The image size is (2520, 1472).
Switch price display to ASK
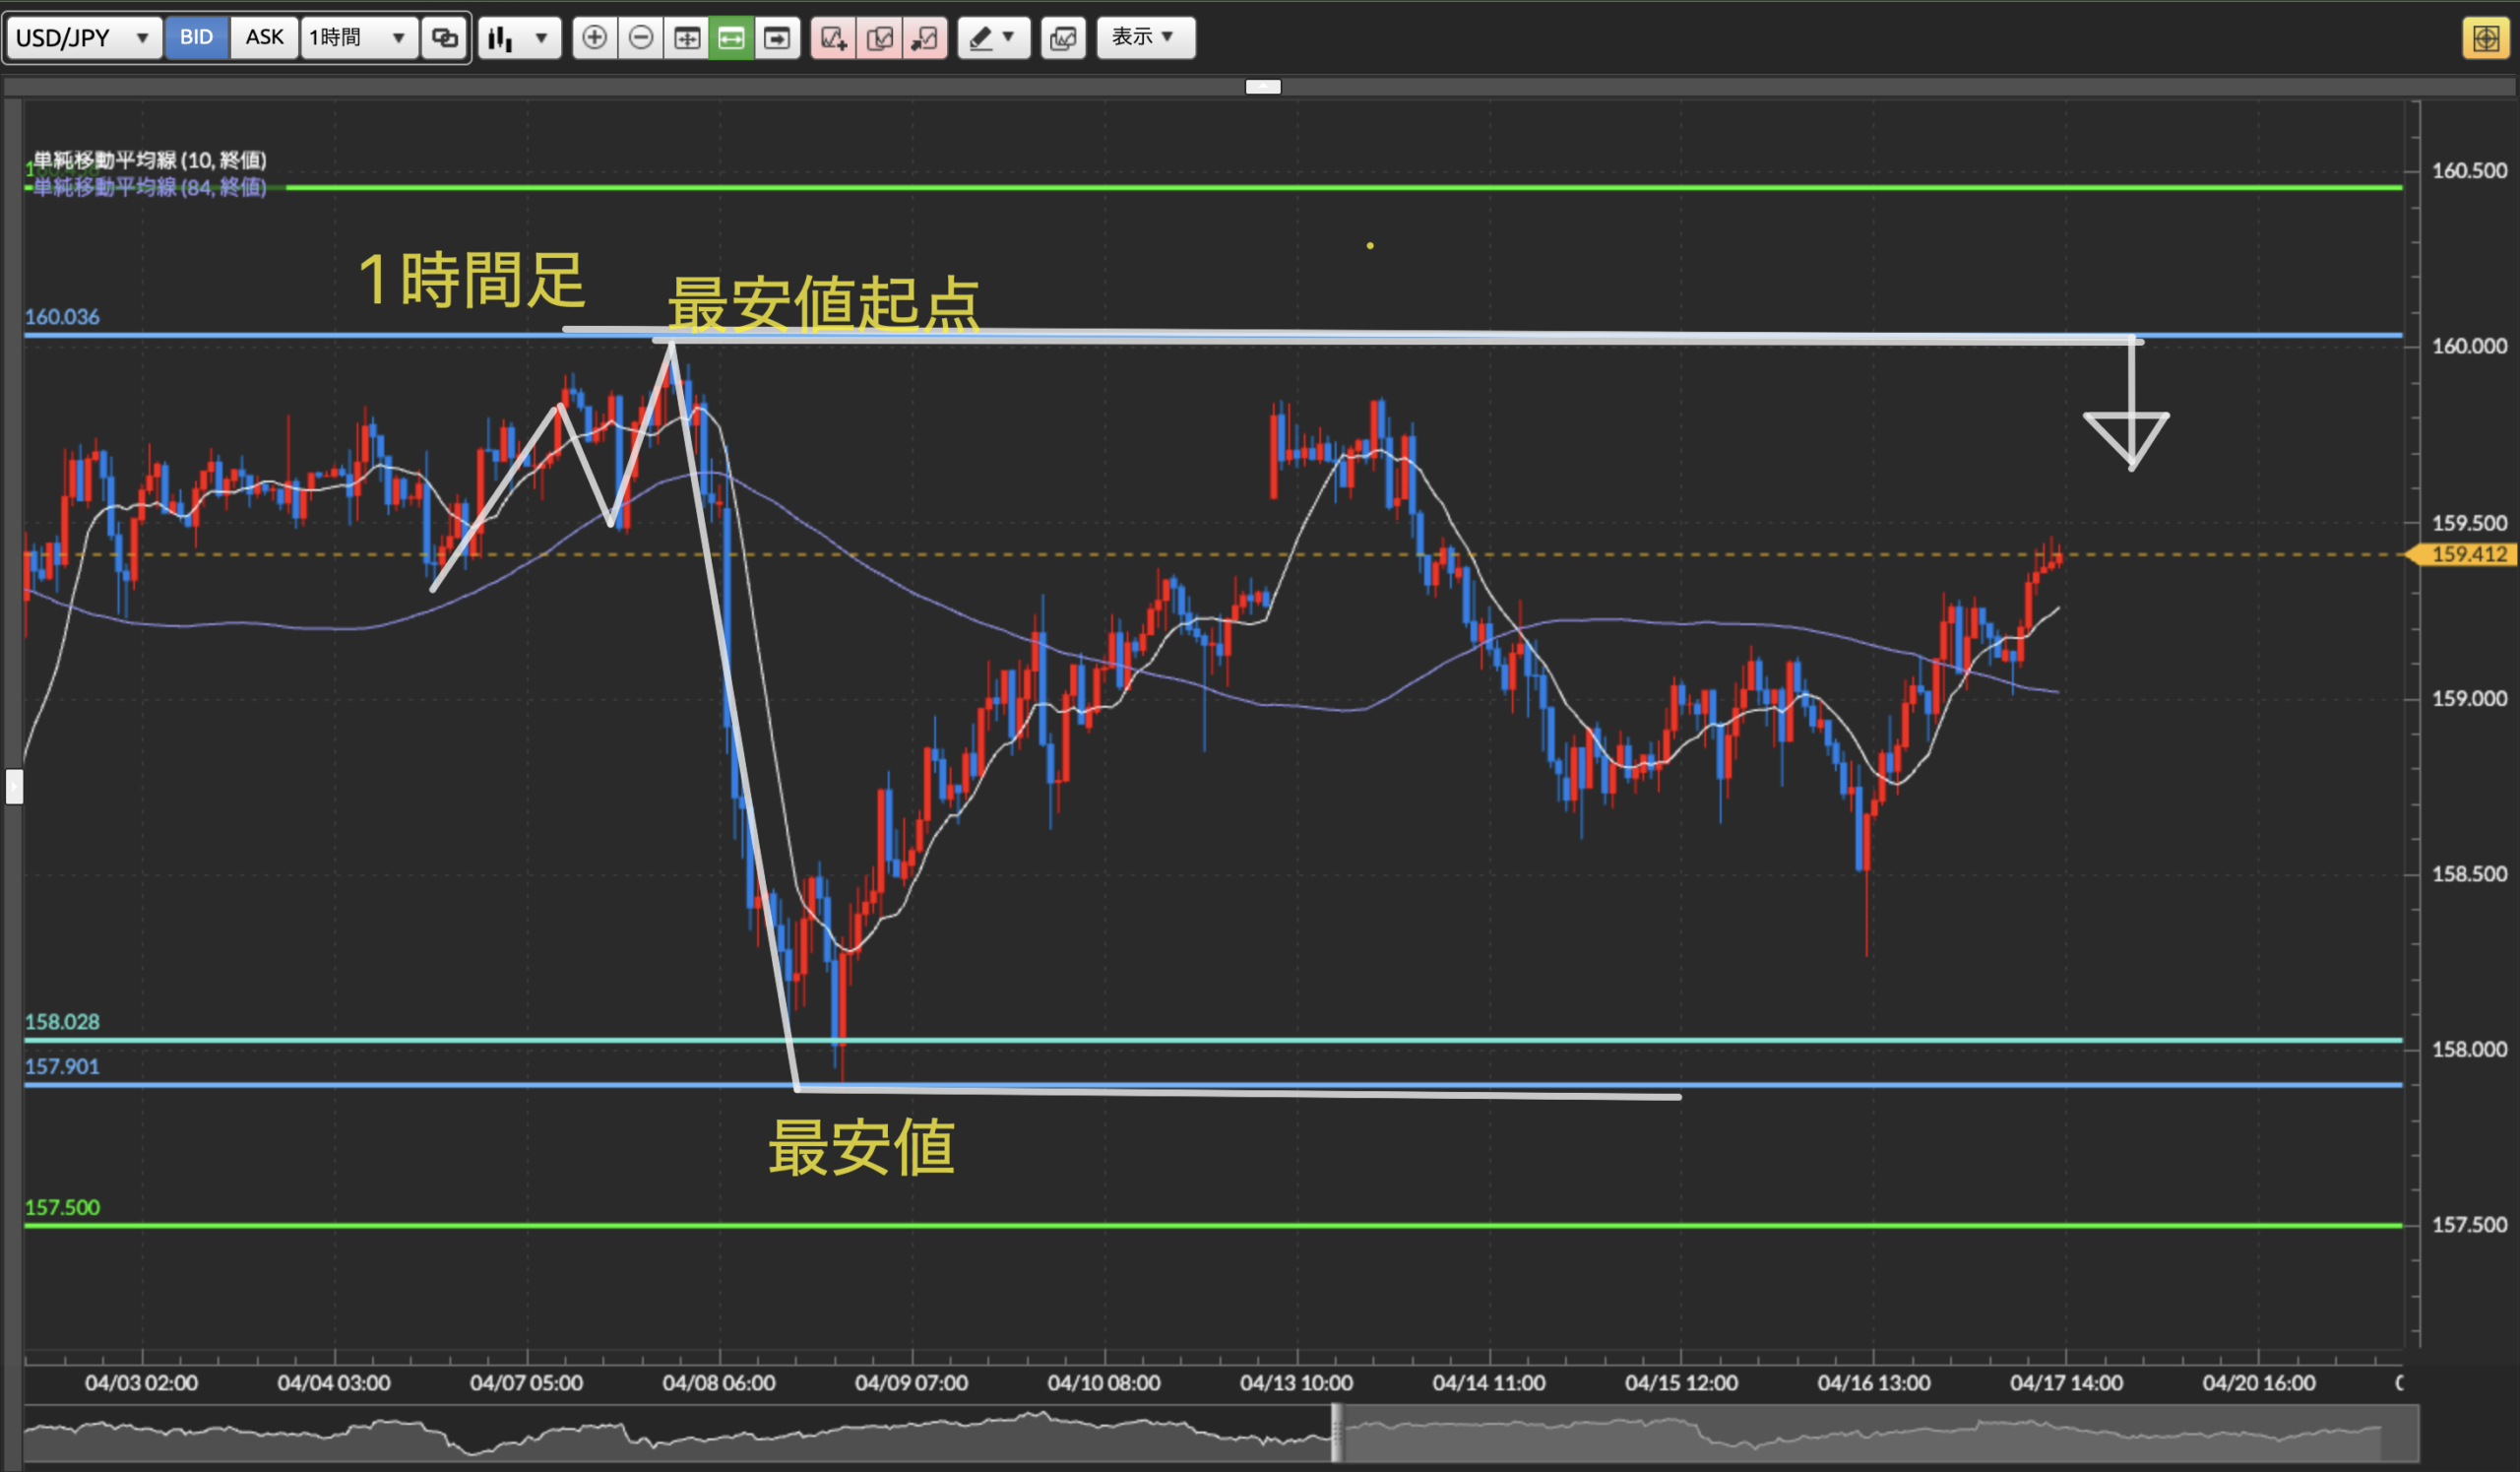[x=264, y=38]
